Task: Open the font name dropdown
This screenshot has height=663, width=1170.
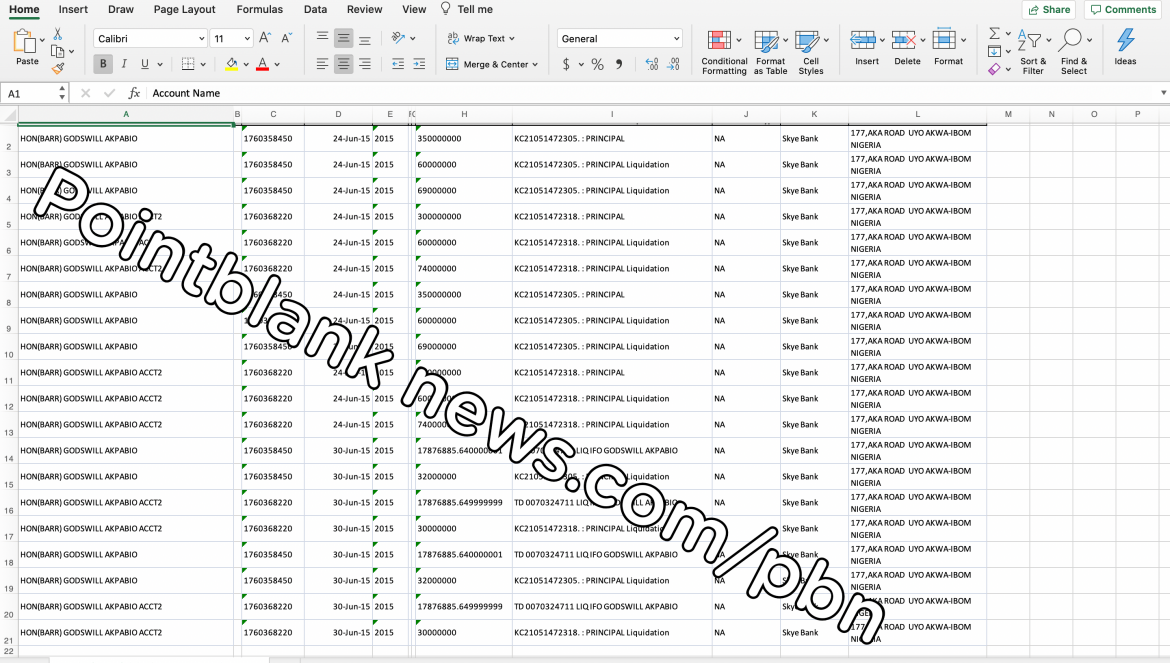Action: 201,38
